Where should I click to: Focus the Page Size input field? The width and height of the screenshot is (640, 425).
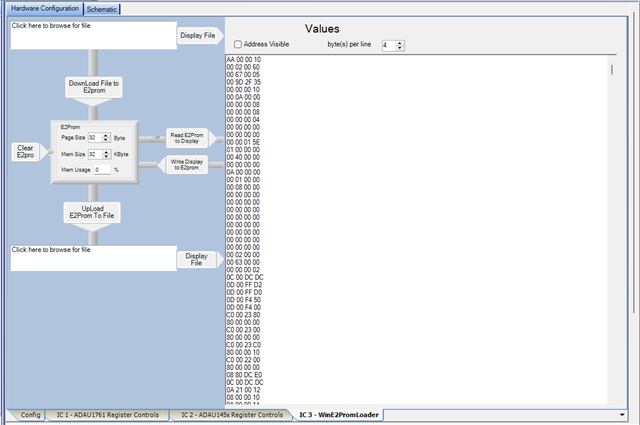coord(95,138)
